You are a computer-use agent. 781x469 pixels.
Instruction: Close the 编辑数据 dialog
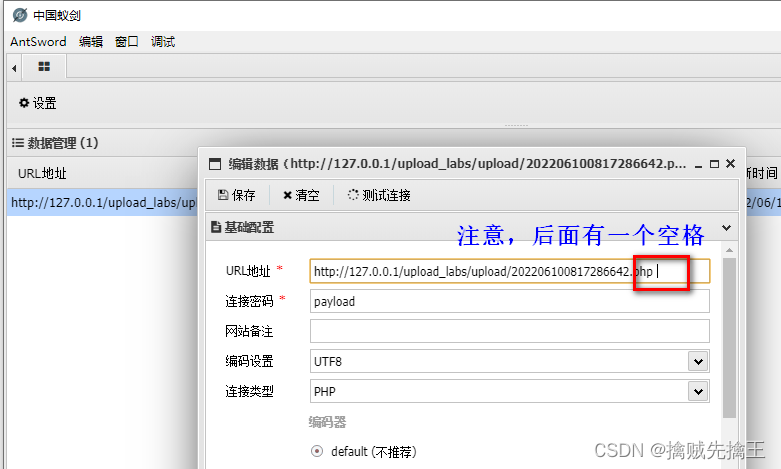(x=731, y=163)
